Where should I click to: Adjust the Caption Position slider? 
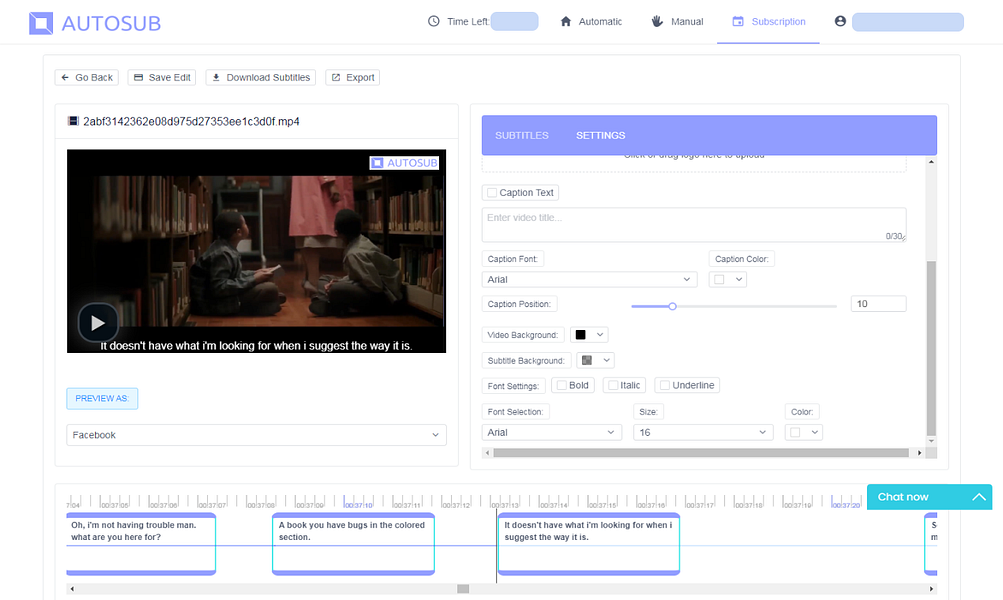click(672, 306)
